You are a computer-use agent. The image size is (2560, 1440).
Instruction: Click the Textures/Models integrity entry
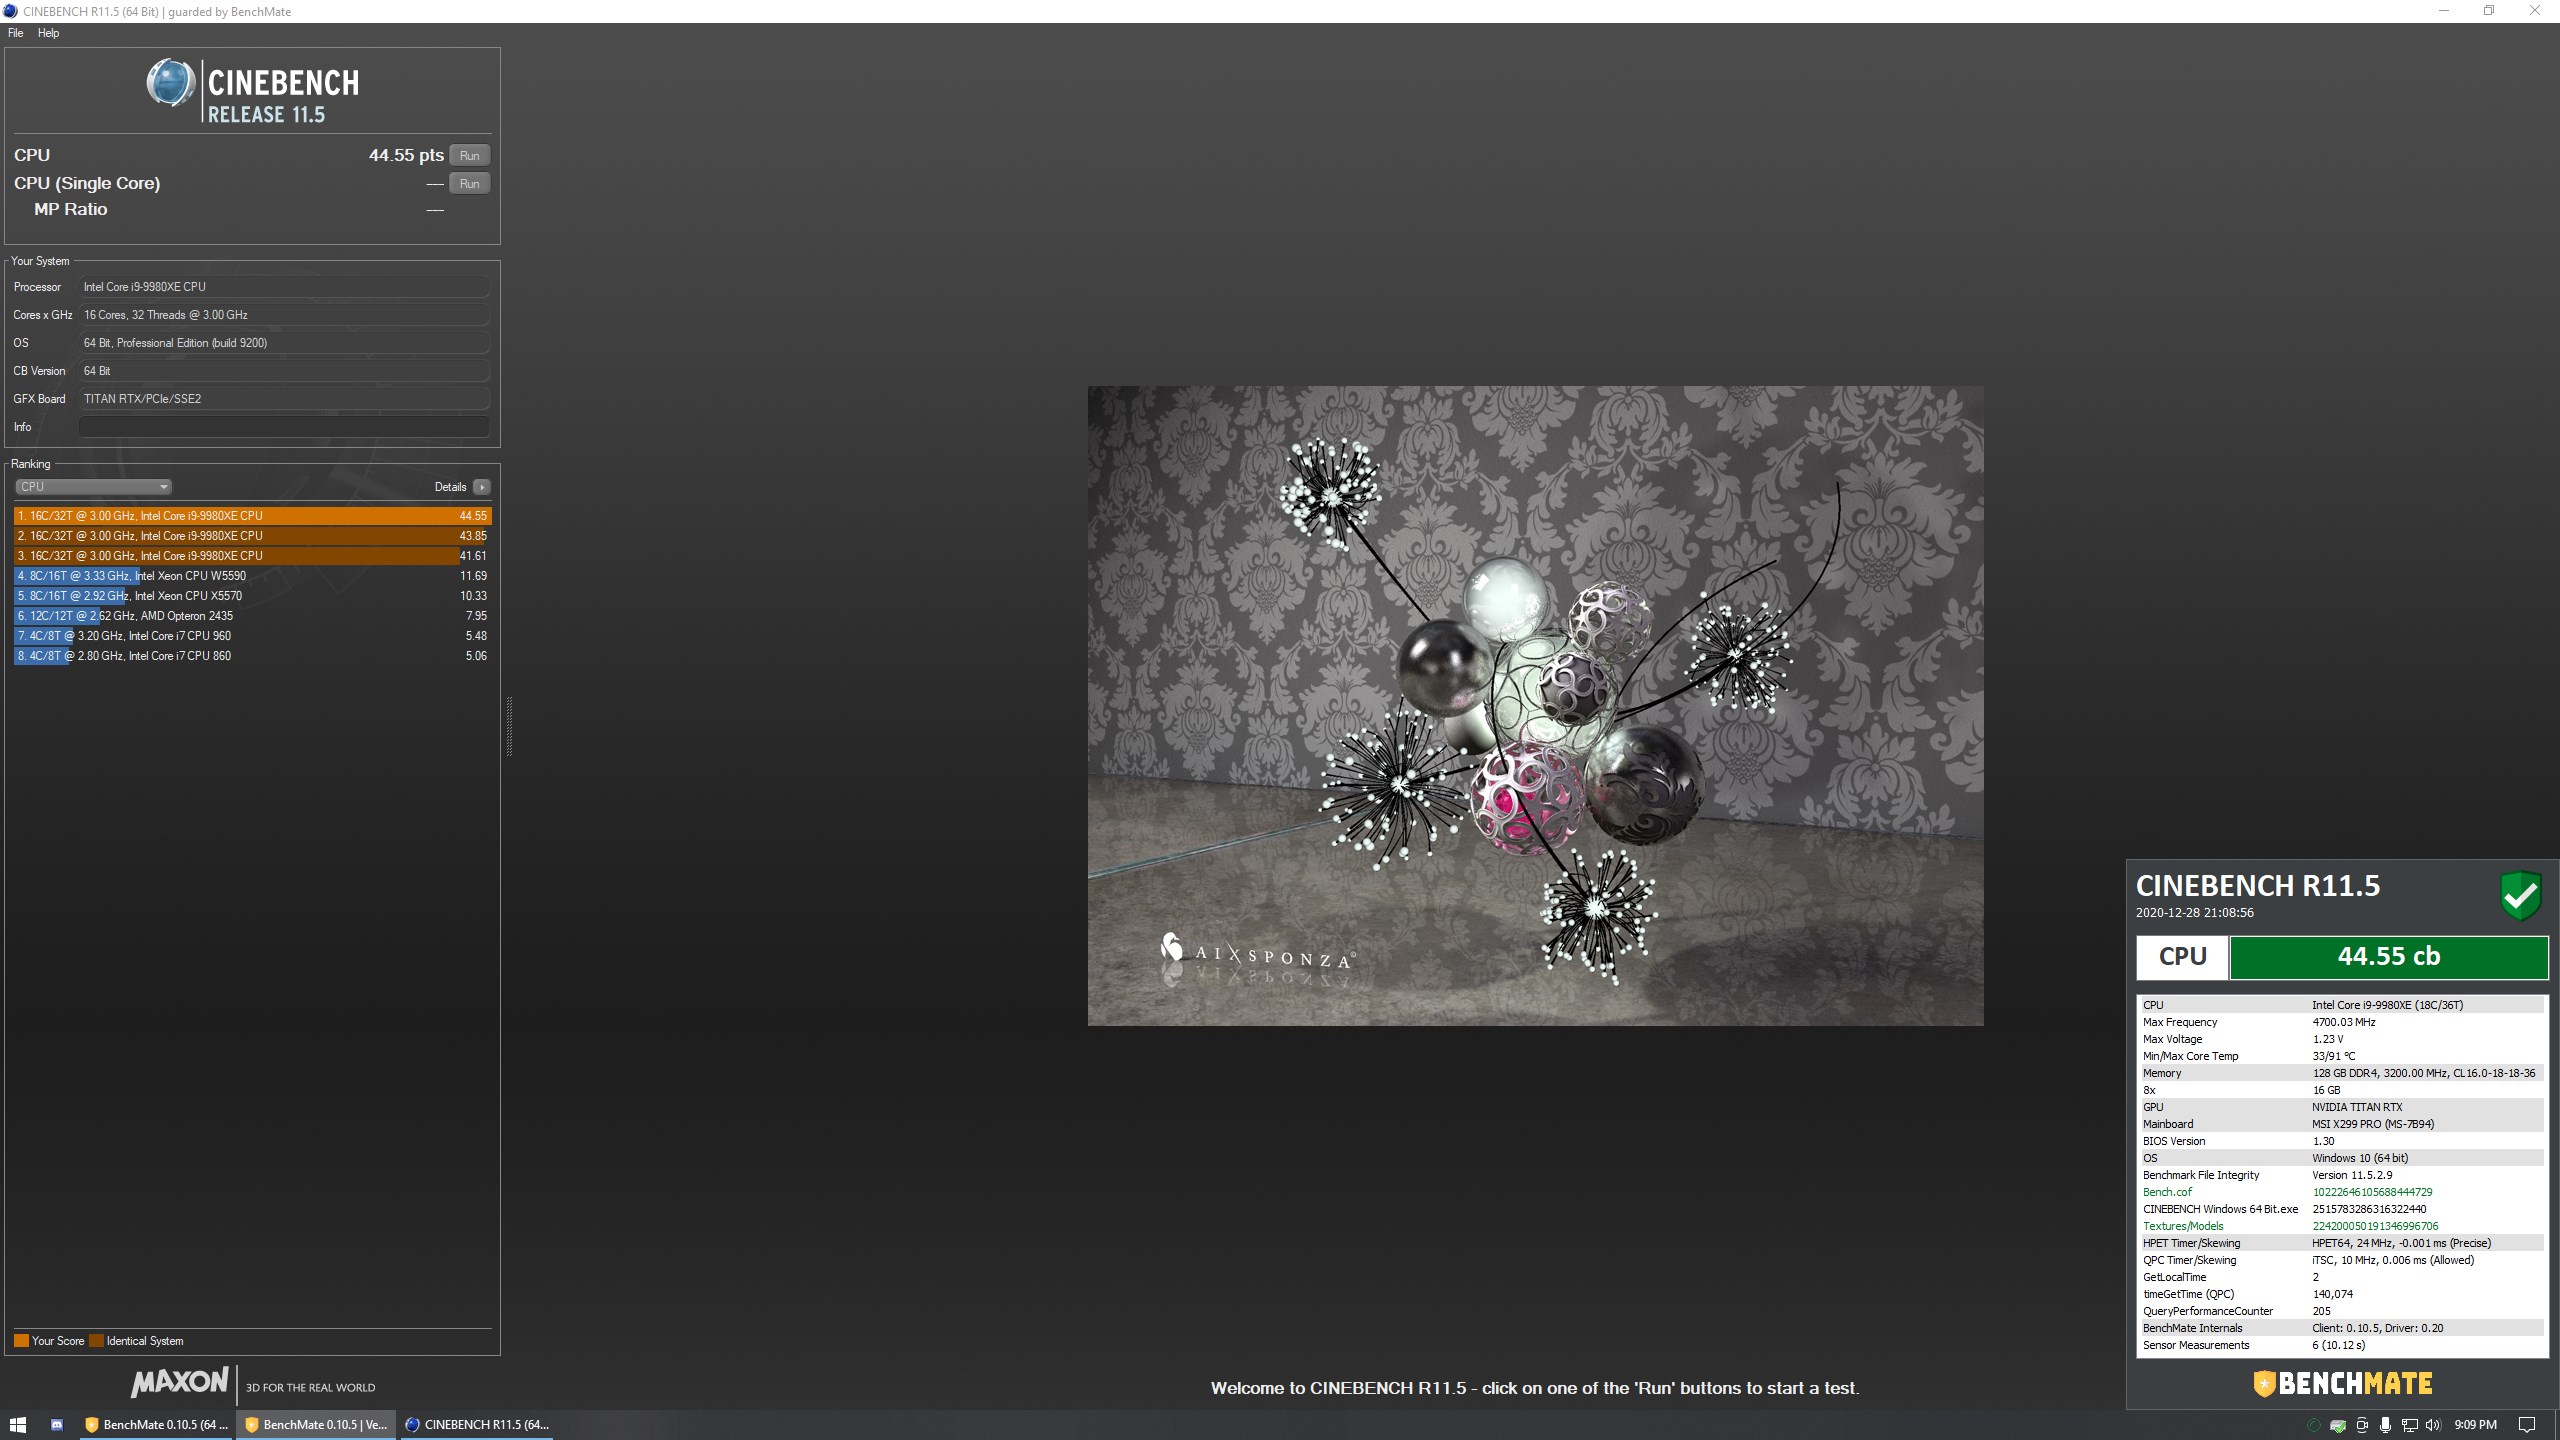pyautogui.click(x=2340, y=1226)
